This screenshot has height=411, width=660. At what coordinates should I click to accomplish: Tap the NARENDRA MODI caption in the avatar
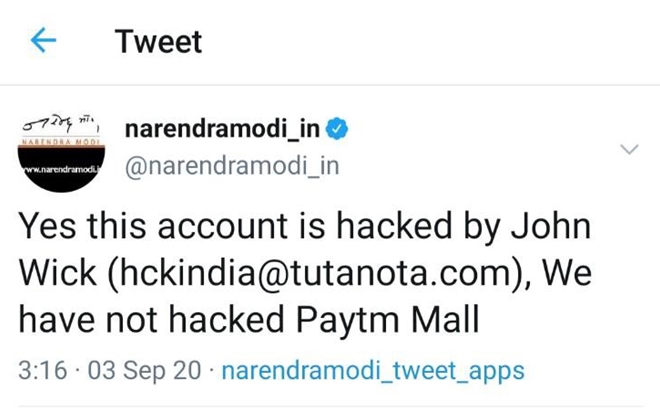click(x=61, y=141)
